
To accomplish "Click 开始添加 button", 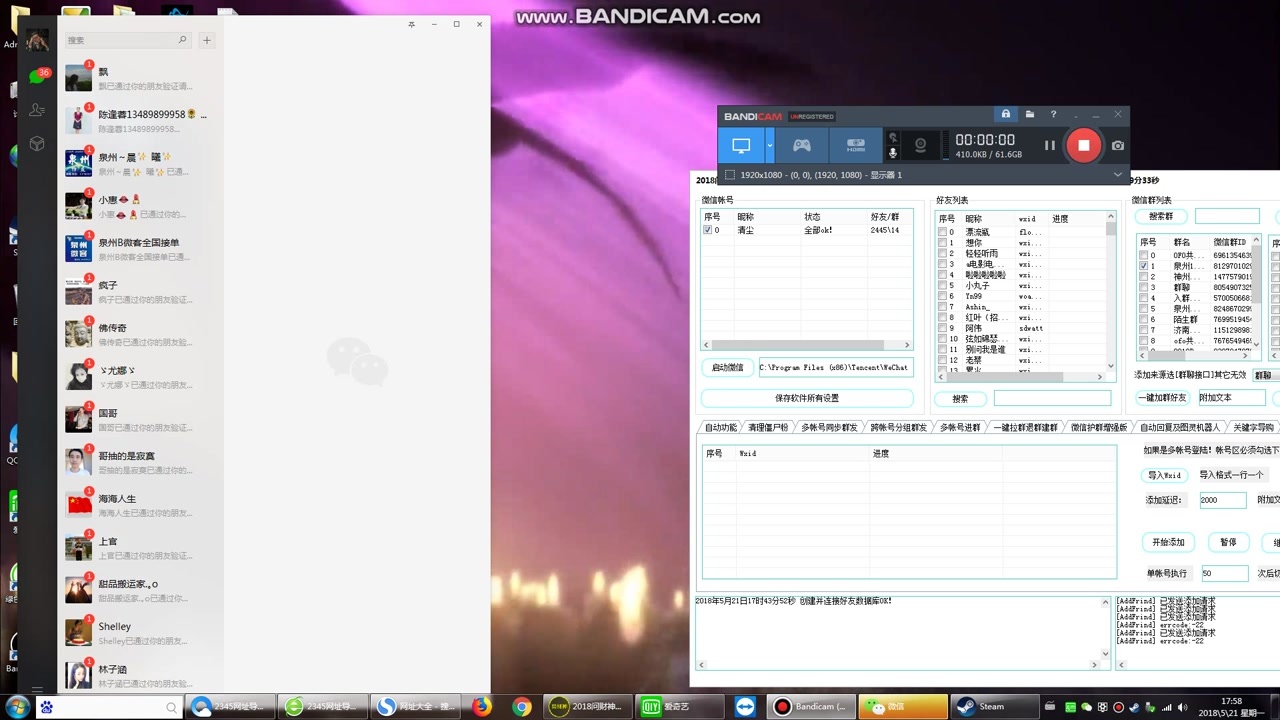I will click(1168, 542).
